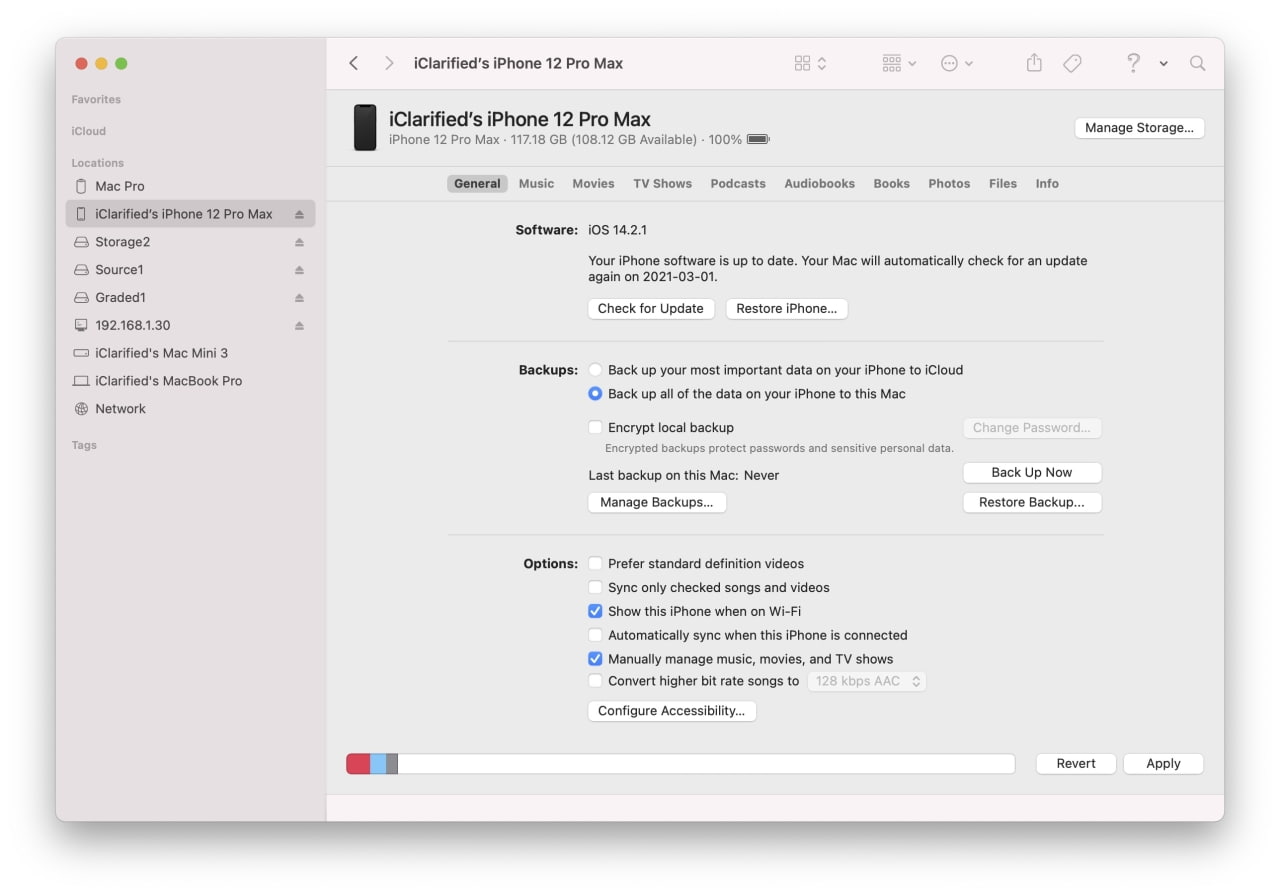Uncheck Show this iPhone when on Wi-Fi
1280x895 pixels.
click(x=595, y=612)
